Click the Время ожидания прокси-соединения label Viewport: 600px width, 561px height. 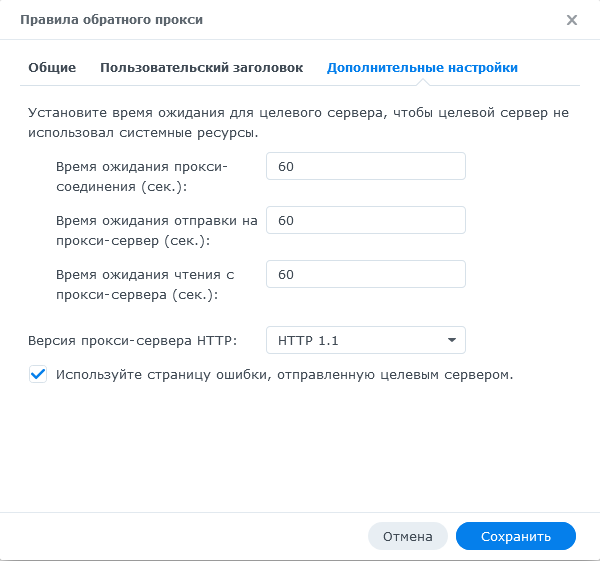coord(142,177)
